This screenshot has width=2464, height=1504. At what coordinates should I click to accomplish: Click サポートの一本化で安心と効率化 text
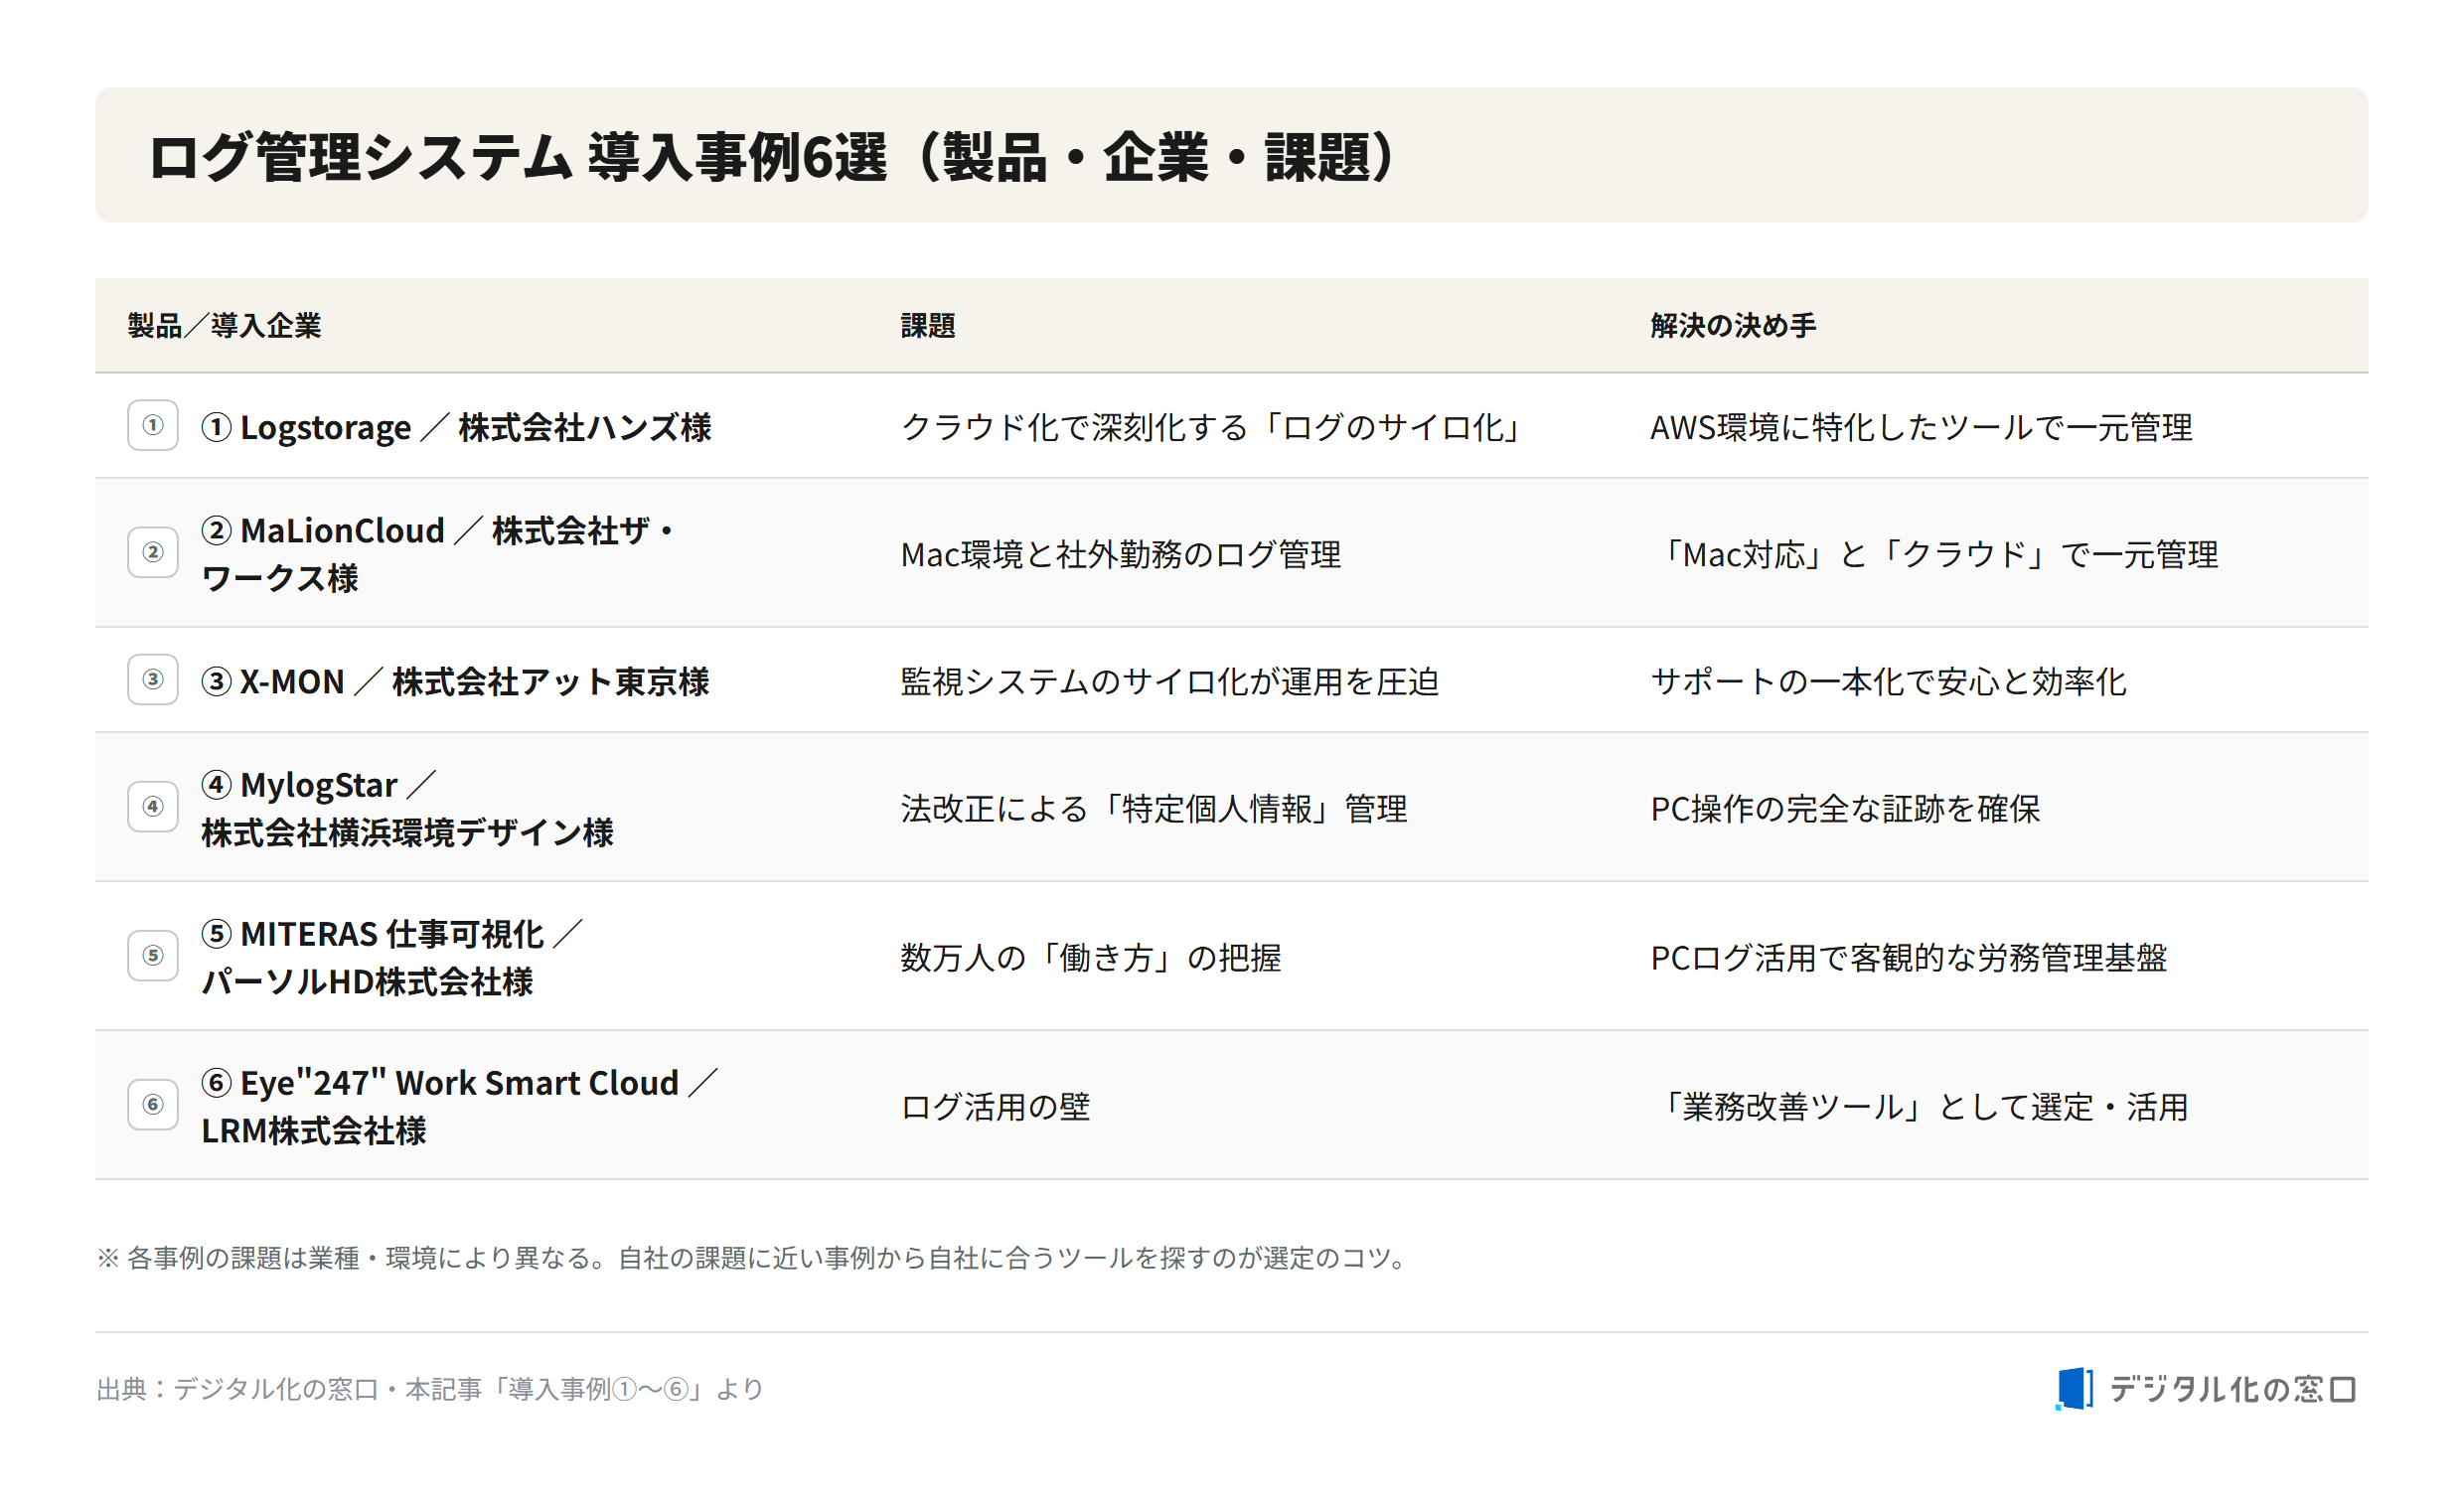1888,682
